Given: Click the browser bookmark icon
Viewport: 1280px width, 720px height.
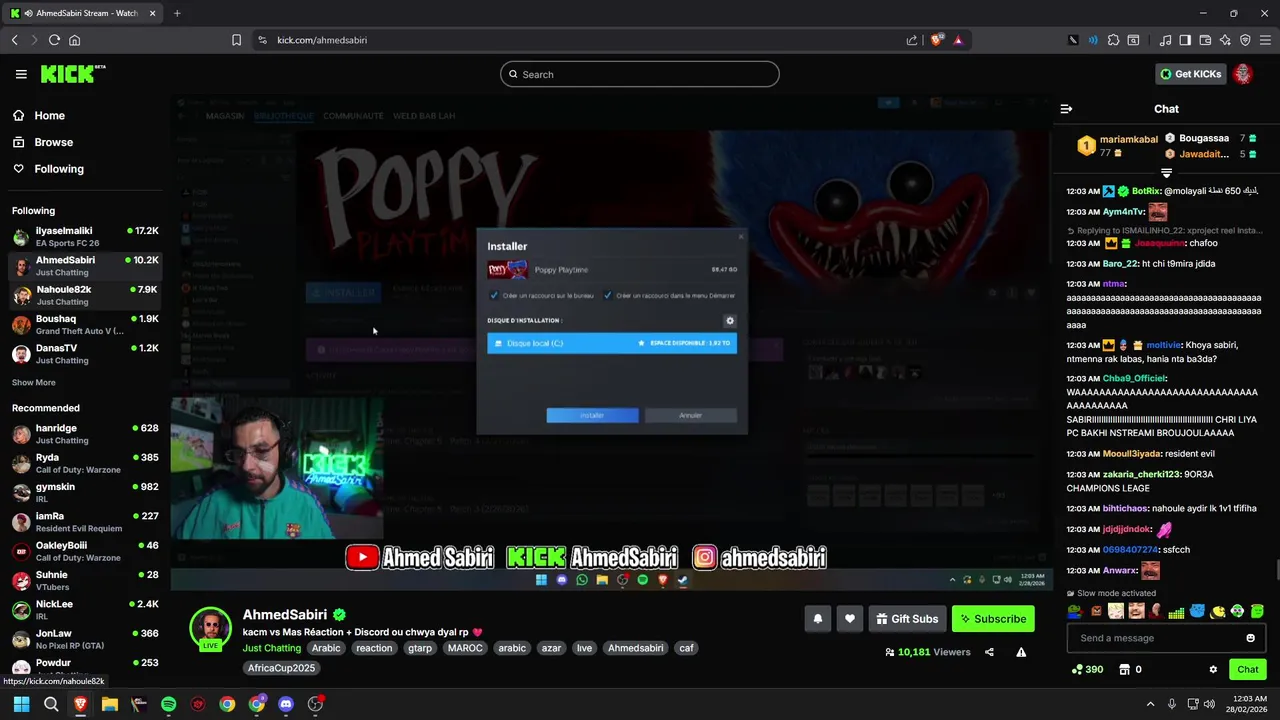Looking at the screenshot, I should click(x=237, y=40).
